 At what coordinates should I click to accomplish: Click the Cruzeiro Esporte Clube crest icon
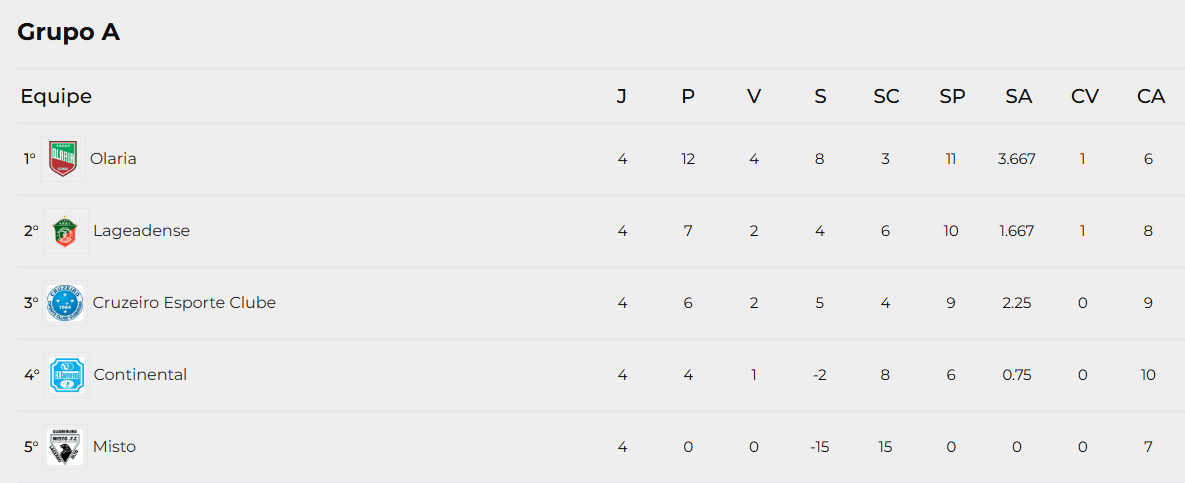point(66,303)
